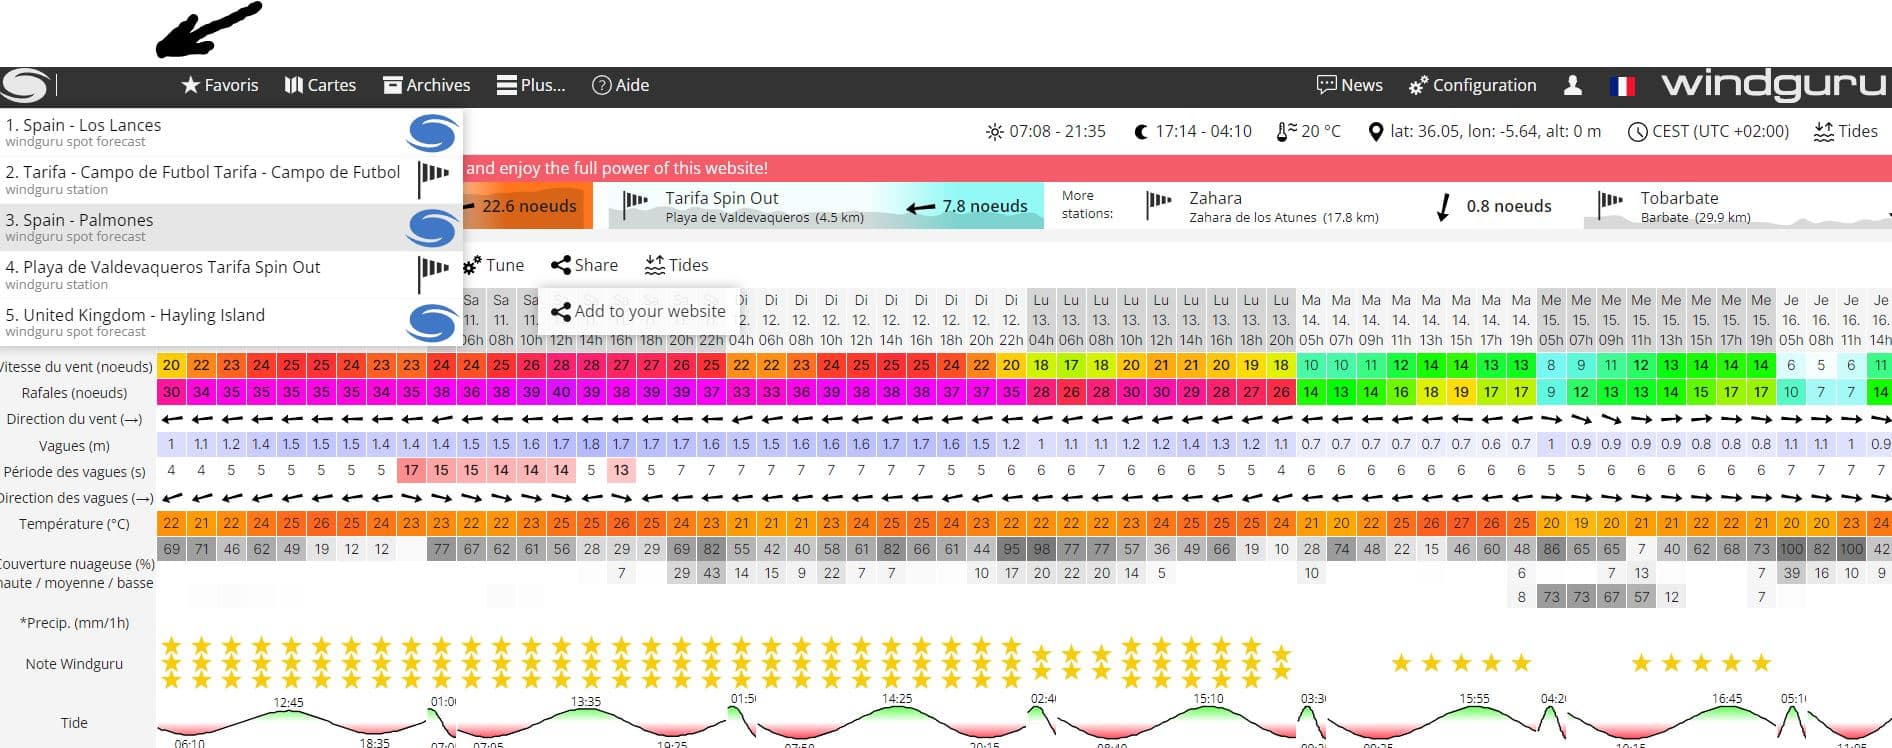Select Playa de Valdevaqueros Tarifa Spin Out
This screenshot has width=1892, height=748.
pos(231,274)
